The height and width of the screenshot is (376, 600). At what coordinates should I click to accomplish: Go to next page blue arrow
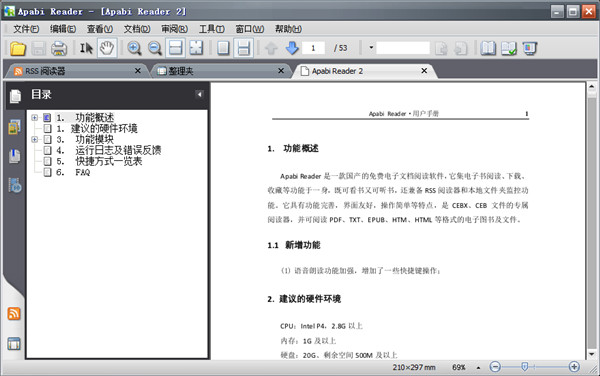(292, 48)
